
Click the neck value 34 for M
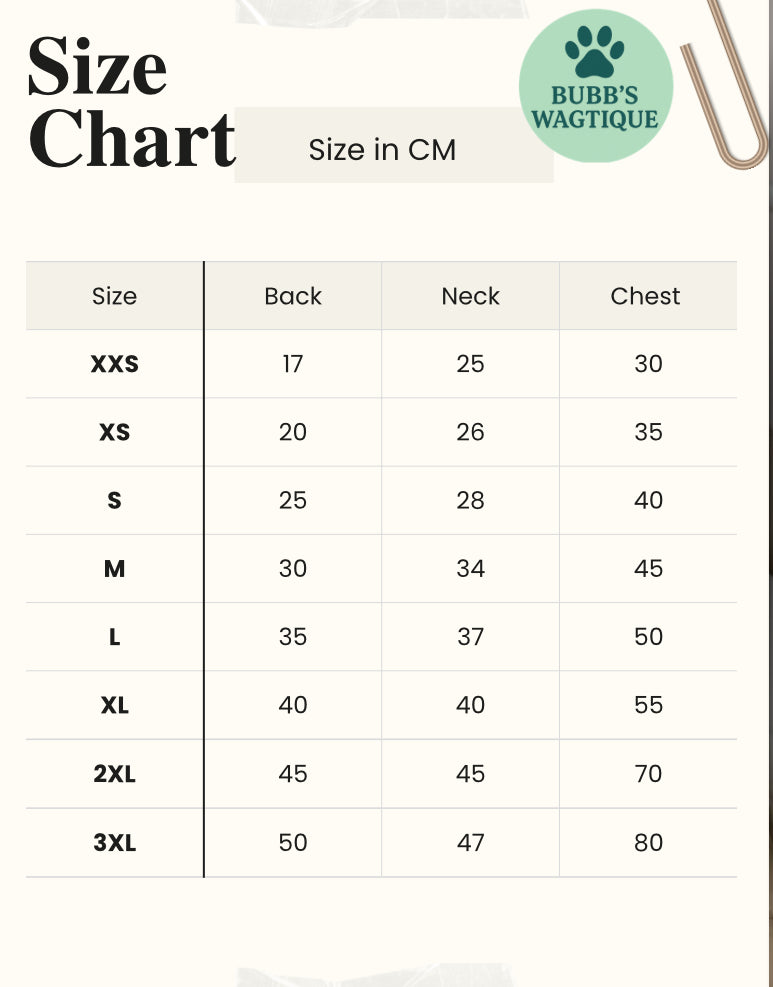pos(470,569)
